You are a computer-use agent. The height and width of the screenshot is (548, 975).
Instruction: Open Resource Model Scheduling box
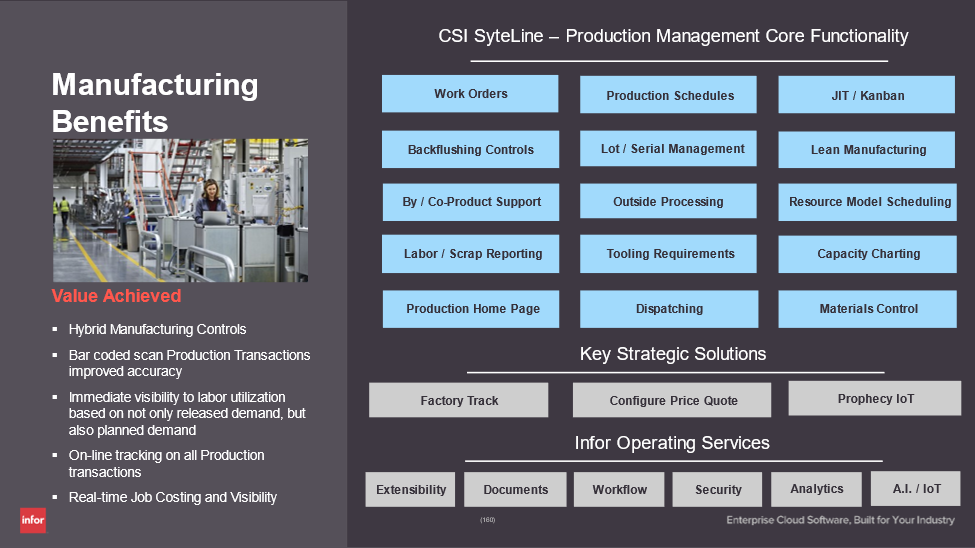pyautogui.click(x=867, y=202)
